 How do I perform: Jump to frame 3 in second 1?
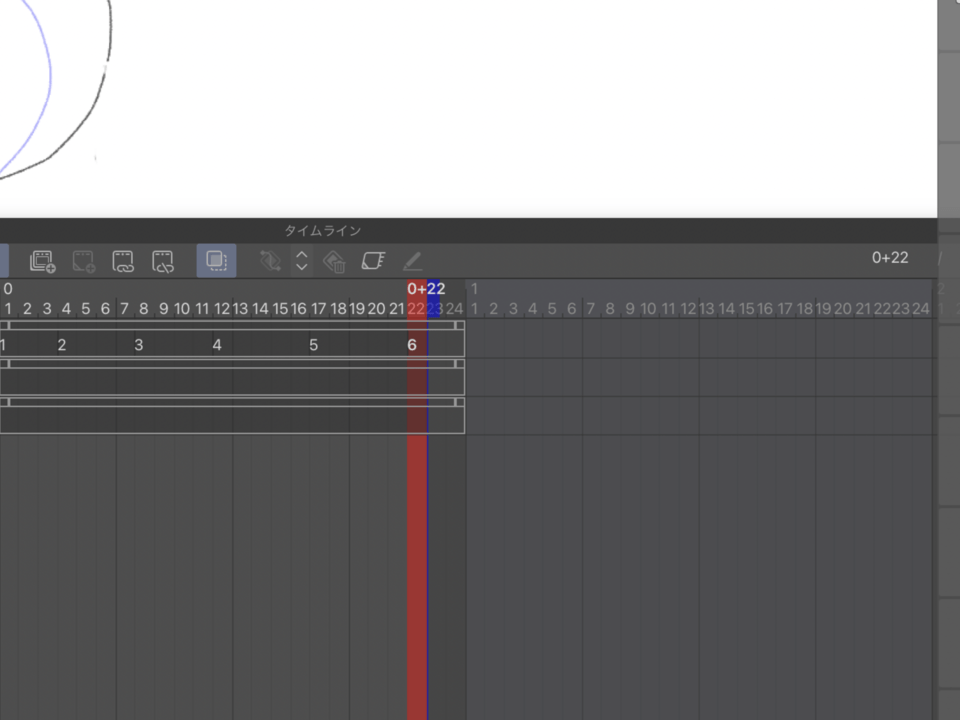(513, 309)
